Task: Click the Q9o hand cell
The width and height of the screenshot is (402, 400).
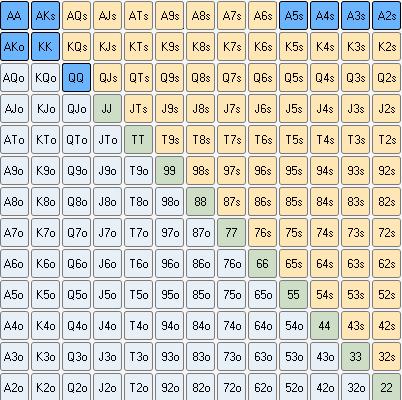Action: pyautogui.click(x=76, y=170)
